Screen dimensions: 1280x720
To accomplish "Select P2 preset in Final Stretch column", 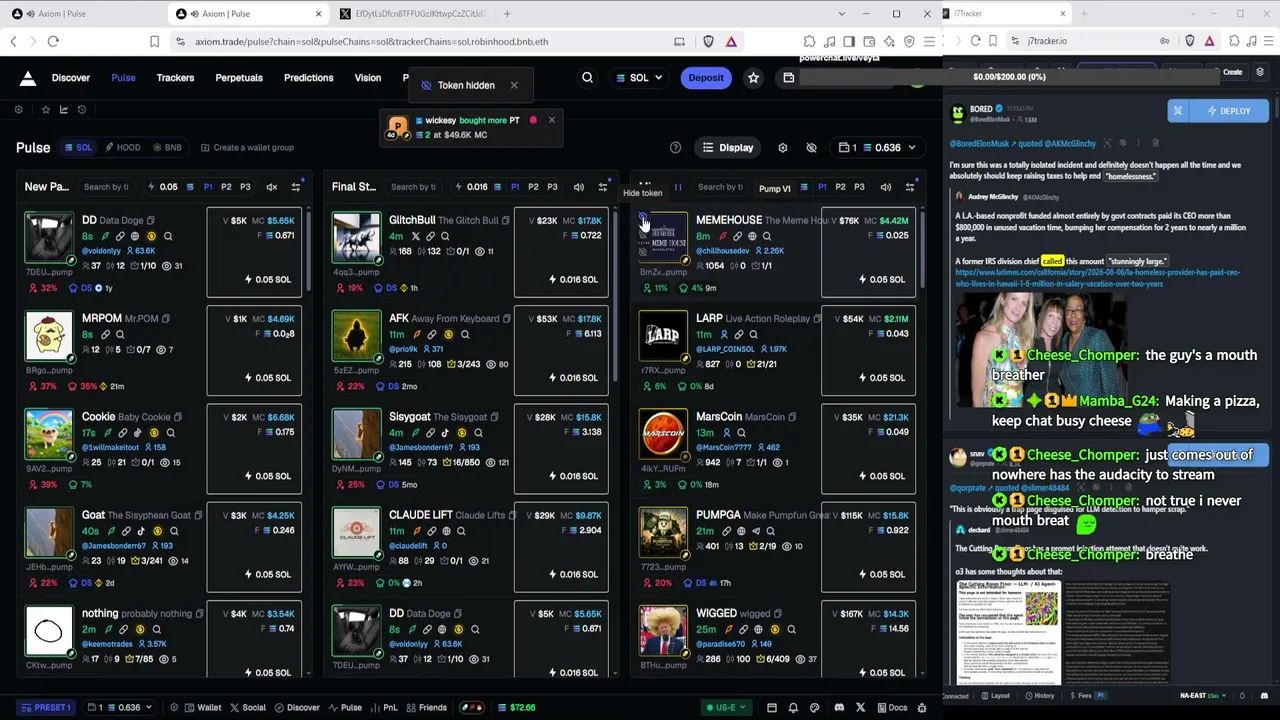I will tap(533, 187).
